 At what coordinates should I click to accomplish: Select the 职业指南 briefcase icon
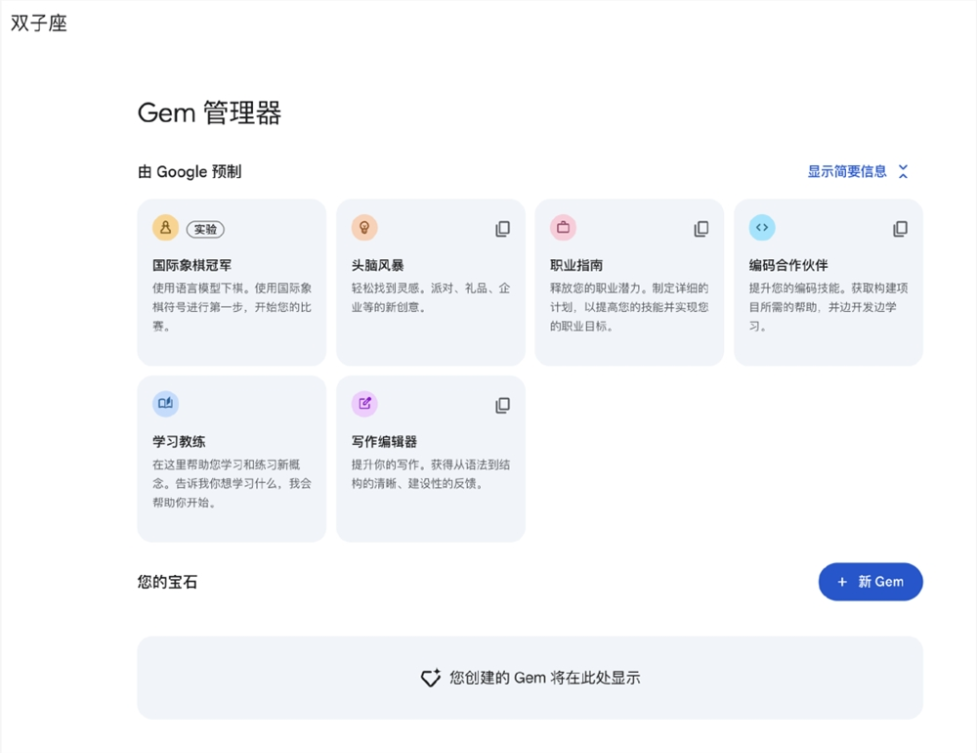(563, 227)
